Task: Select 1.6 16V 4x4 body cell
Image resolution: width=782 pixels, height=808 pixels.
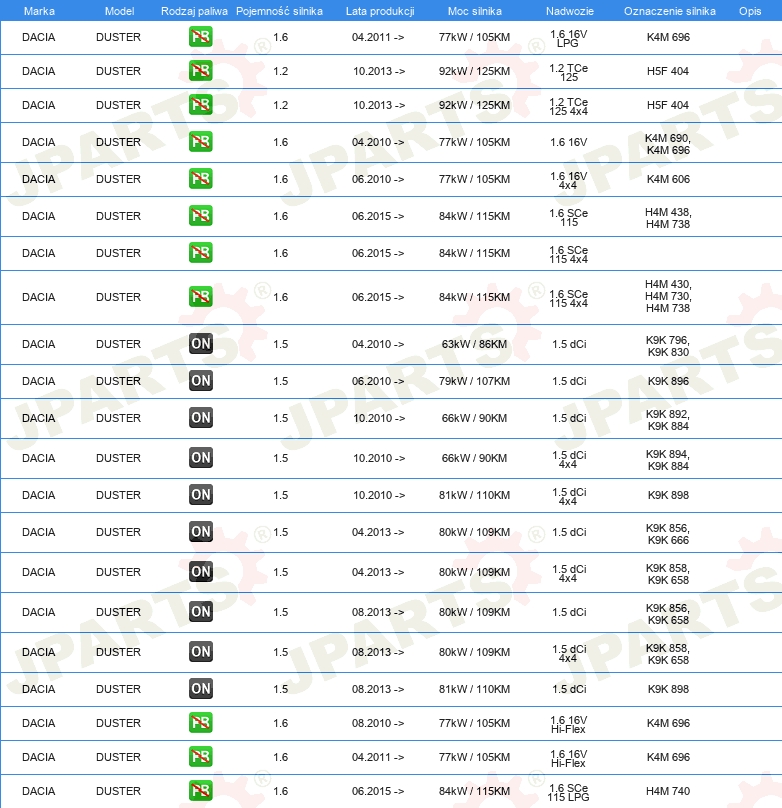Action: point(568,181)
